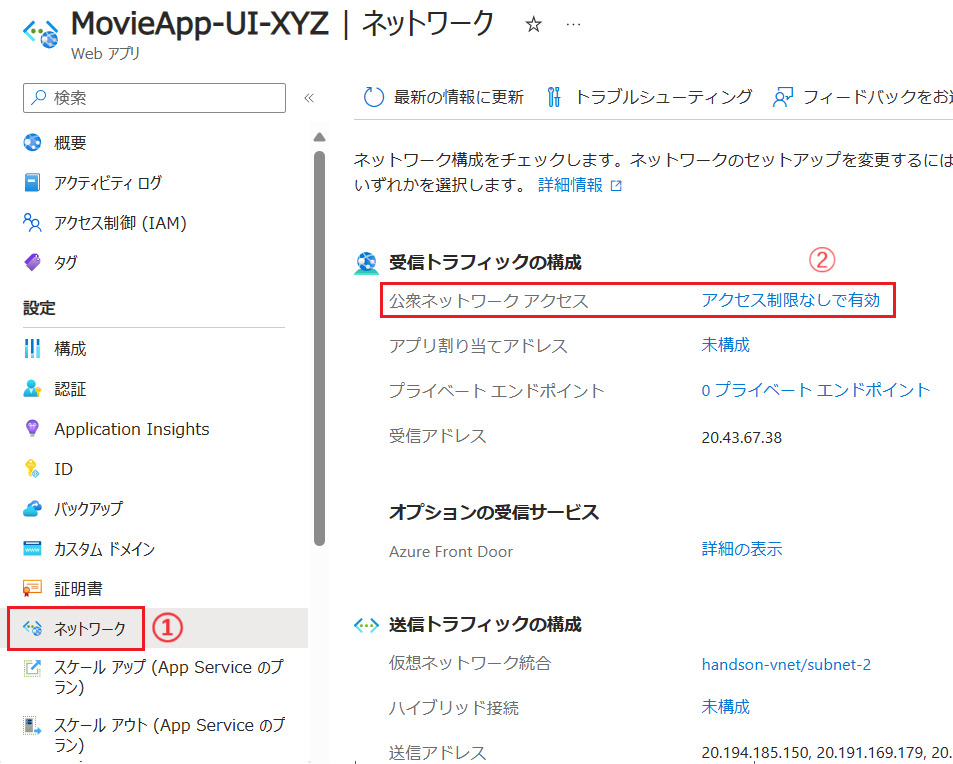Click 詳細の表示 for Azure Front Door
Viewport: 953px width, 764px height.
point(741,549)
